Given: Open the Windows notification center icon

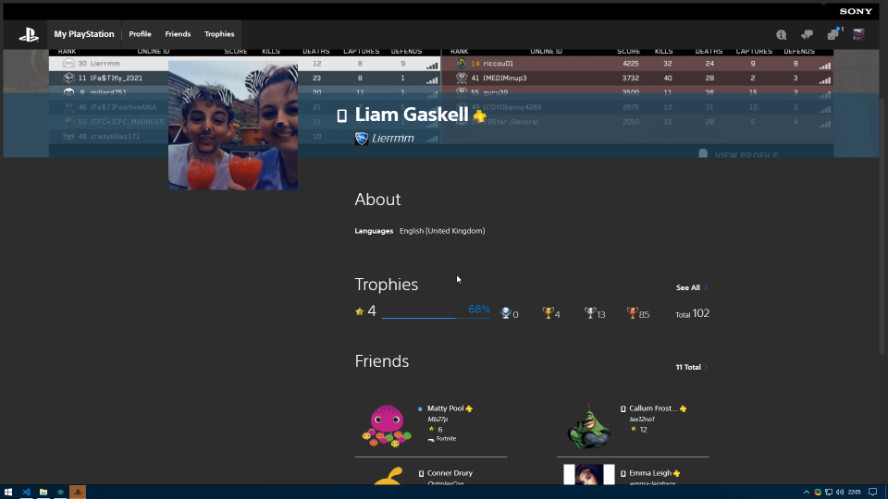Looking at the screenshot, I should point(873,492).
